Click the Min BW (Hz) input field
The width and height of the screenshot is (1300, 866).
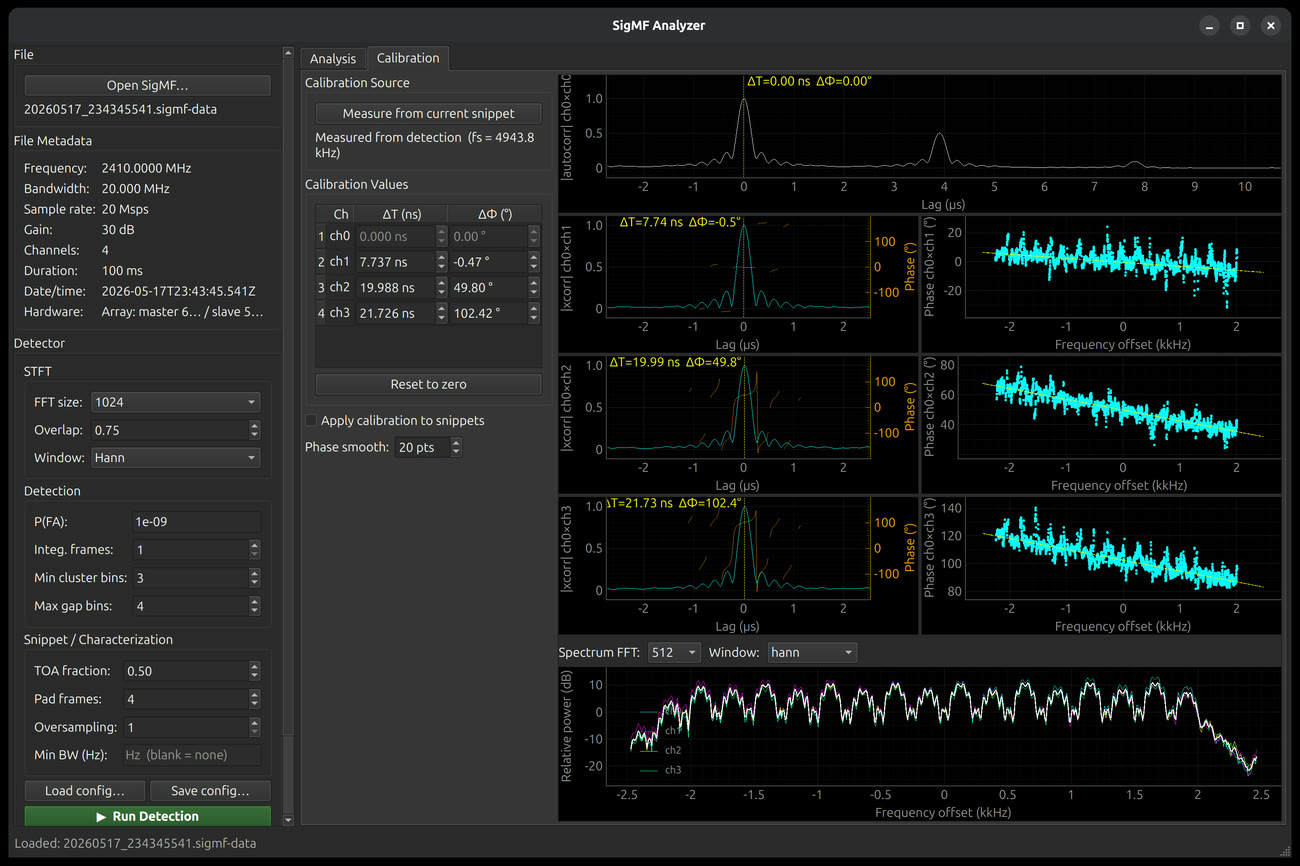191,755
